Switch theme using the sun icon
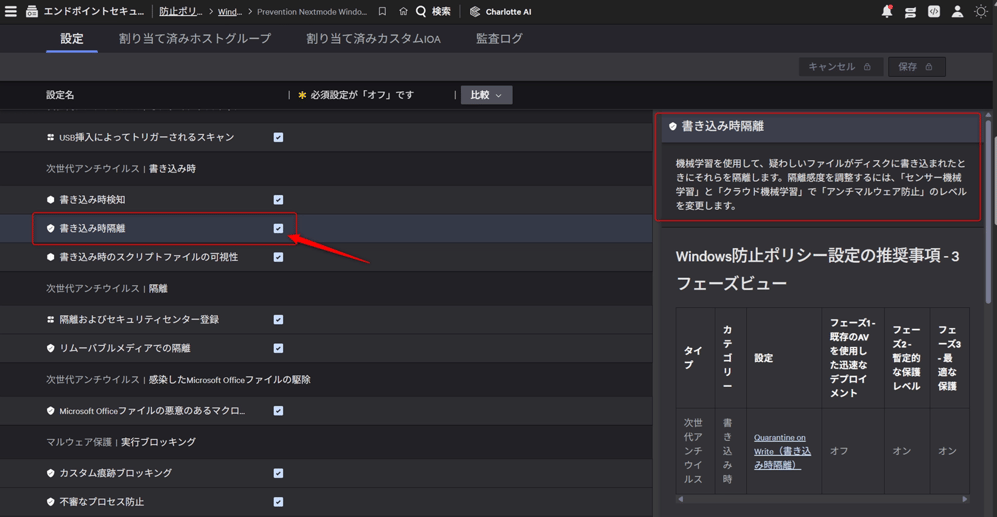This screenshot has height=517, width=997. click(x=980, y=11)
